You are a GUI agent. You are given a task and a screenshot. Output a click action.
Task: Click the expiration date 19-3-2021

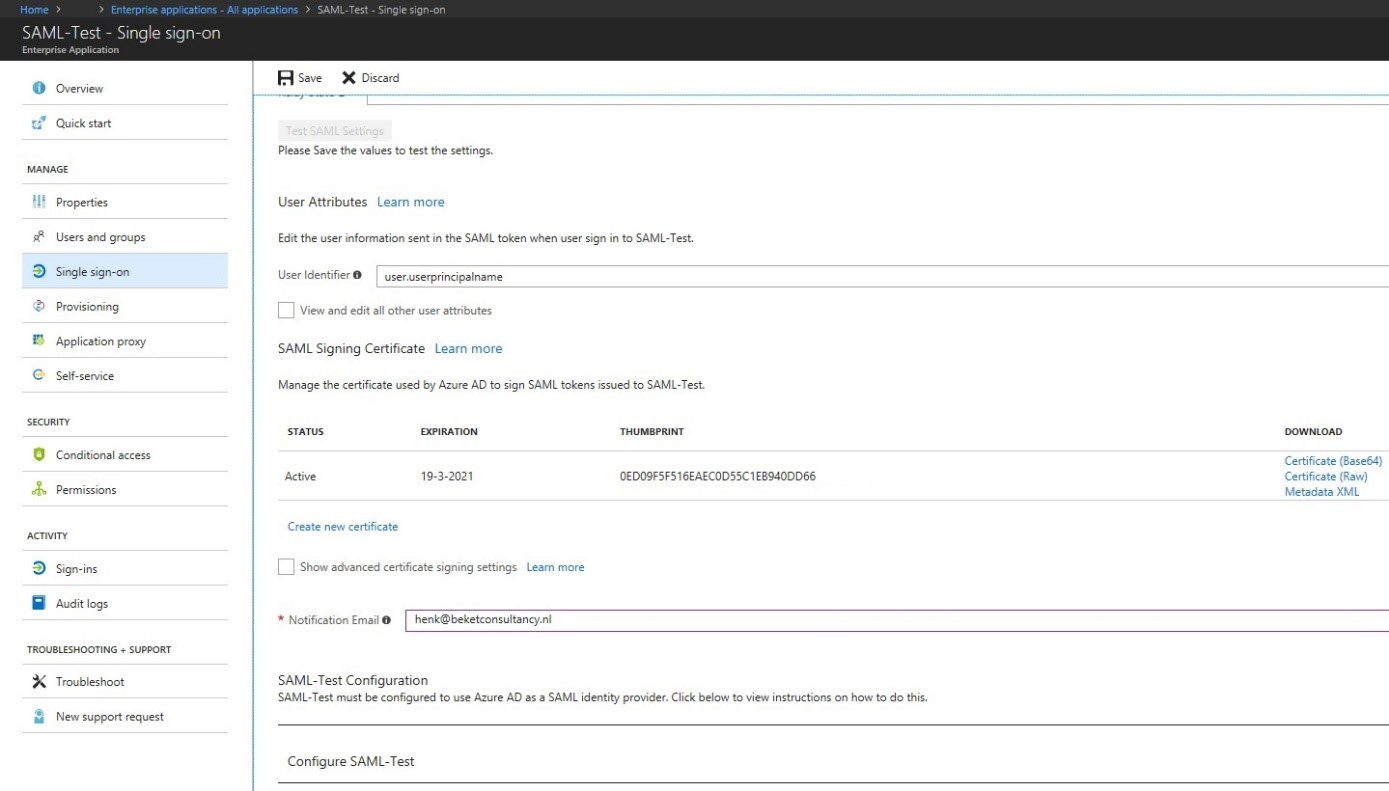447,476
